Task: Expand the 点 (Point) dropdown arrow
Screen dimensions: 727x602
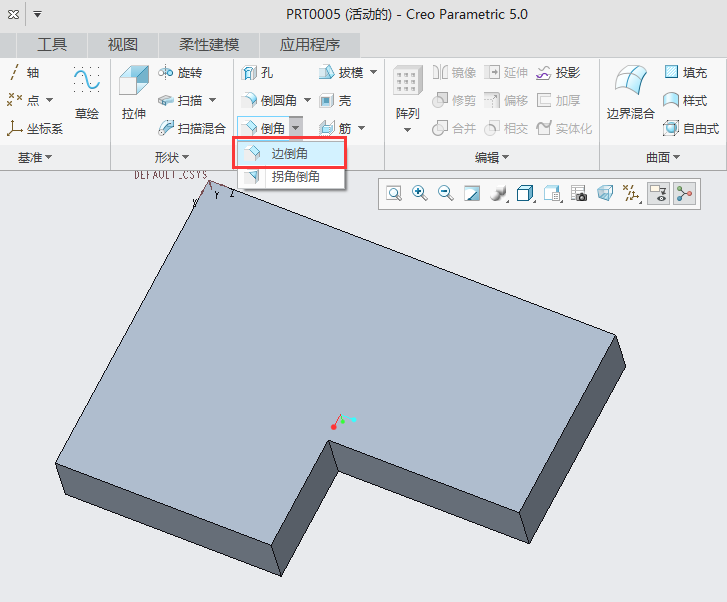Action: pyautogui.click(x=49, y=100)
